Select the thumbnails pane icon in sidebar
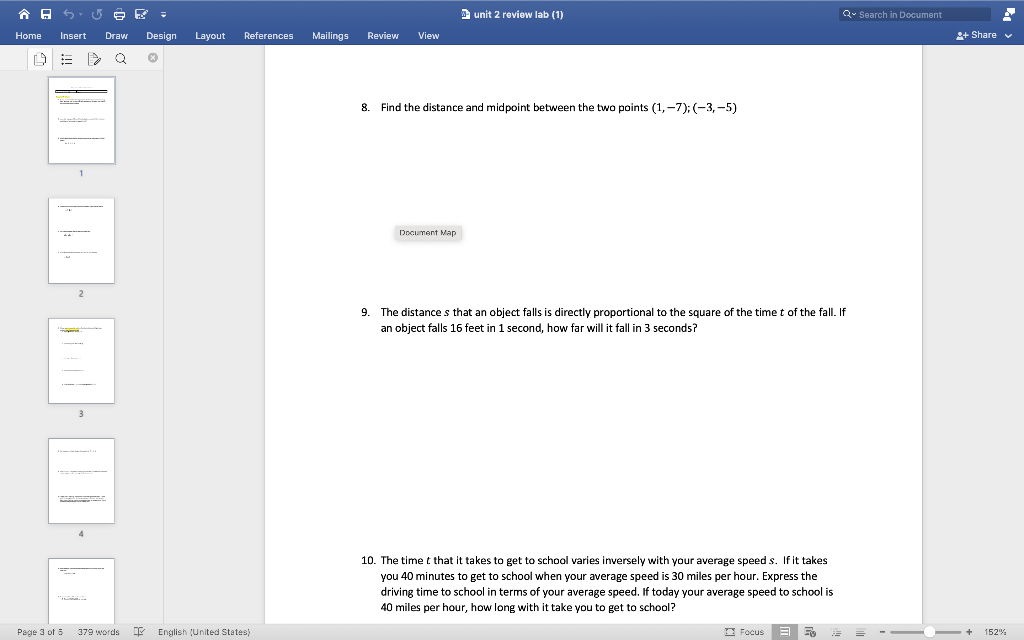This screenshot has width=1024, height=640. [x=40, y=59]
